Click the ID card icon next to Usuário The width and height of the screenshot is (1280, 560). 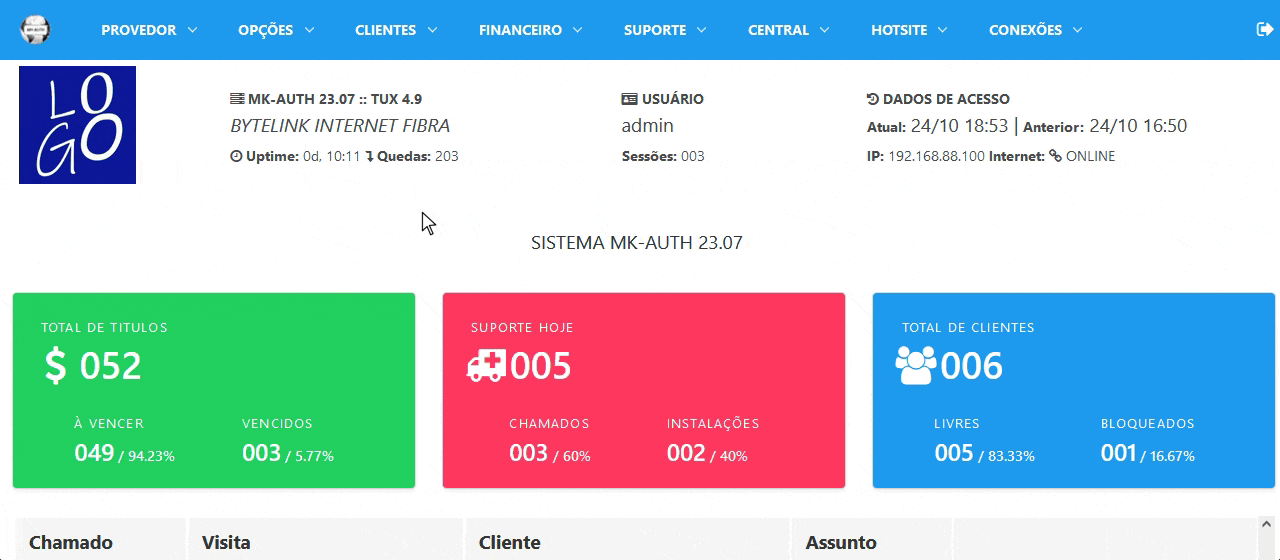click(x=629, y=99)
